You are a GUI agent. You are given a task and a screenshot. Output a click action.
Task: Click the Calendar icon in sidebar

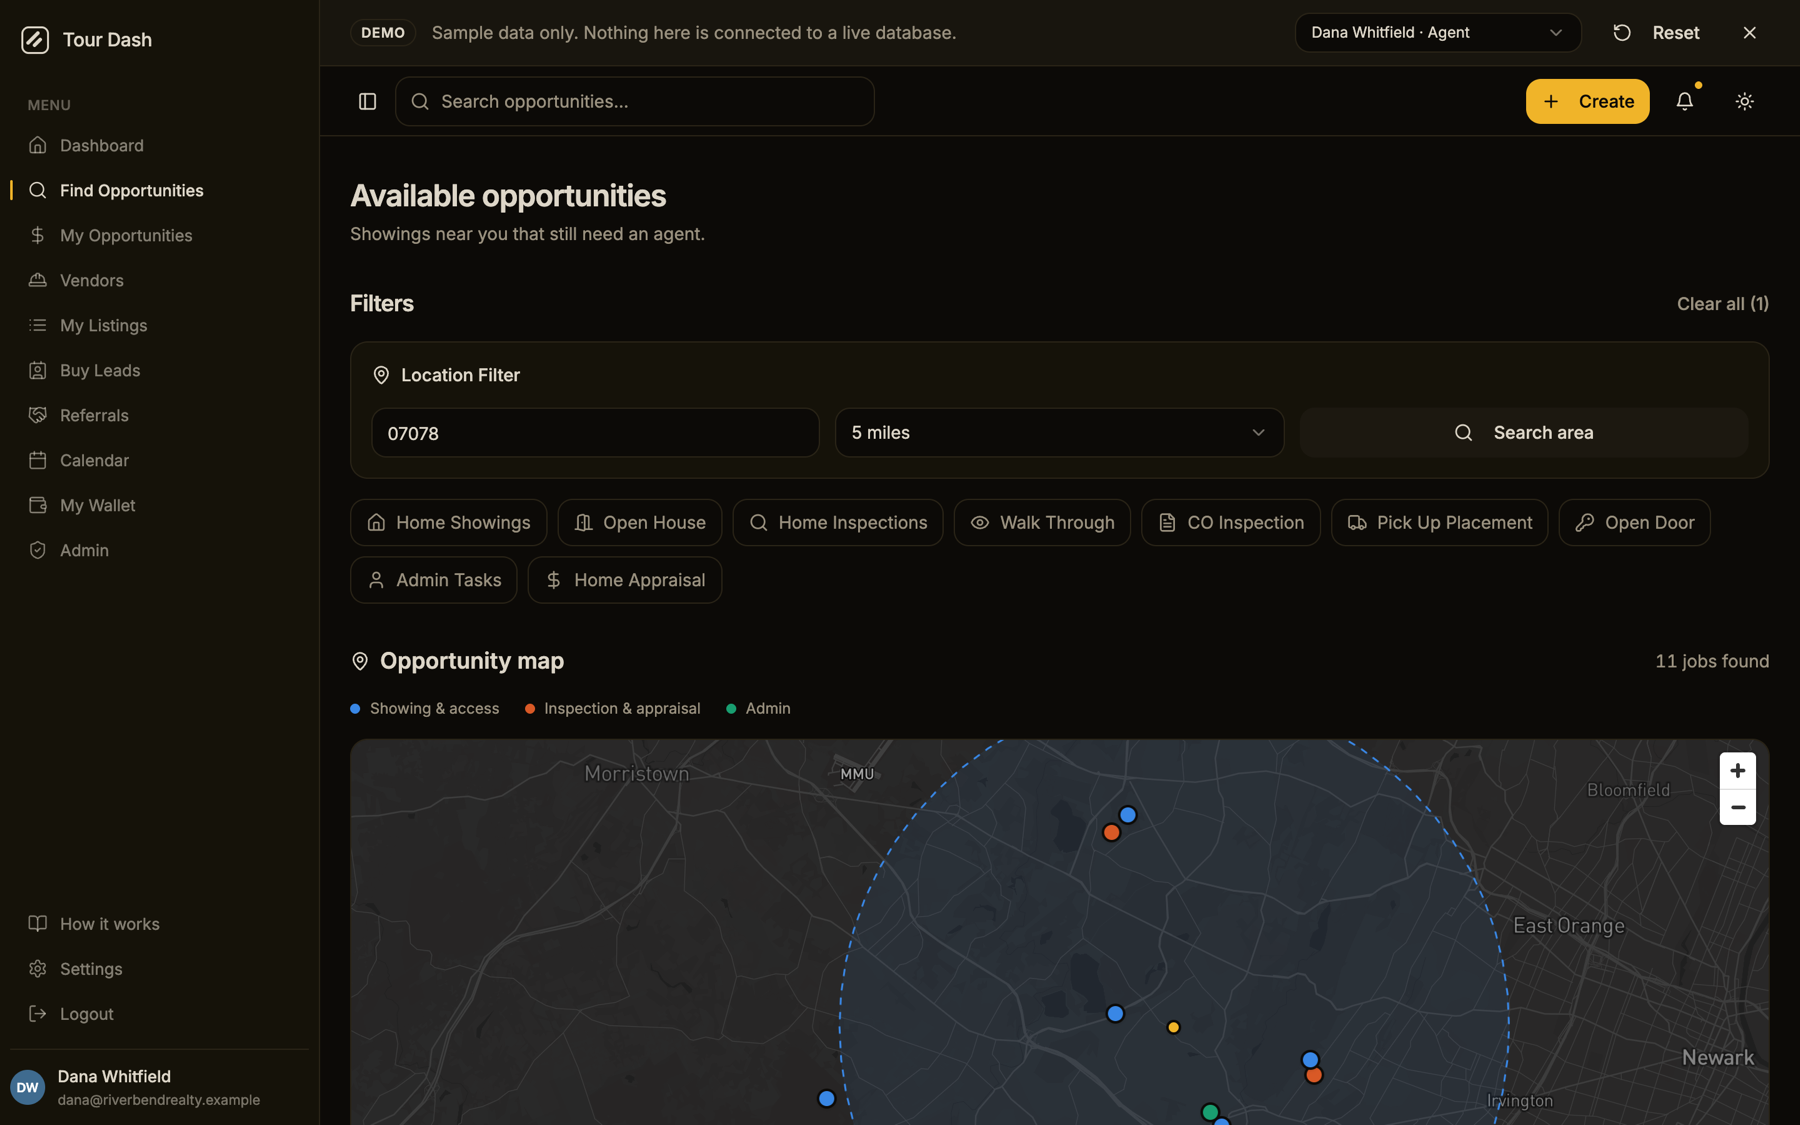(x=38, y=460)
